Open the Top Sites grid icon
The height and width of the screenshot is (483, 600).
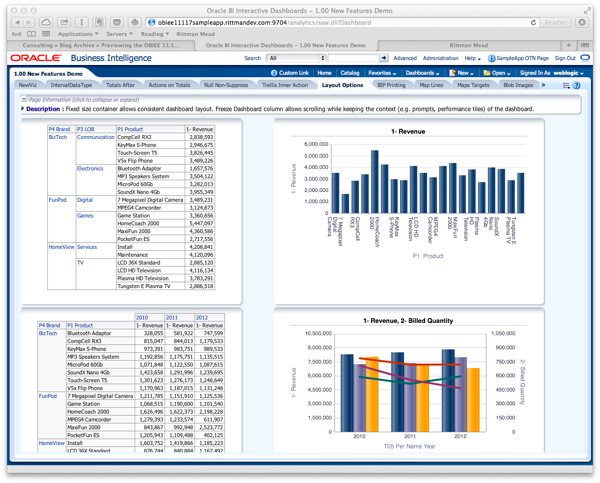[x=46, y=34]
